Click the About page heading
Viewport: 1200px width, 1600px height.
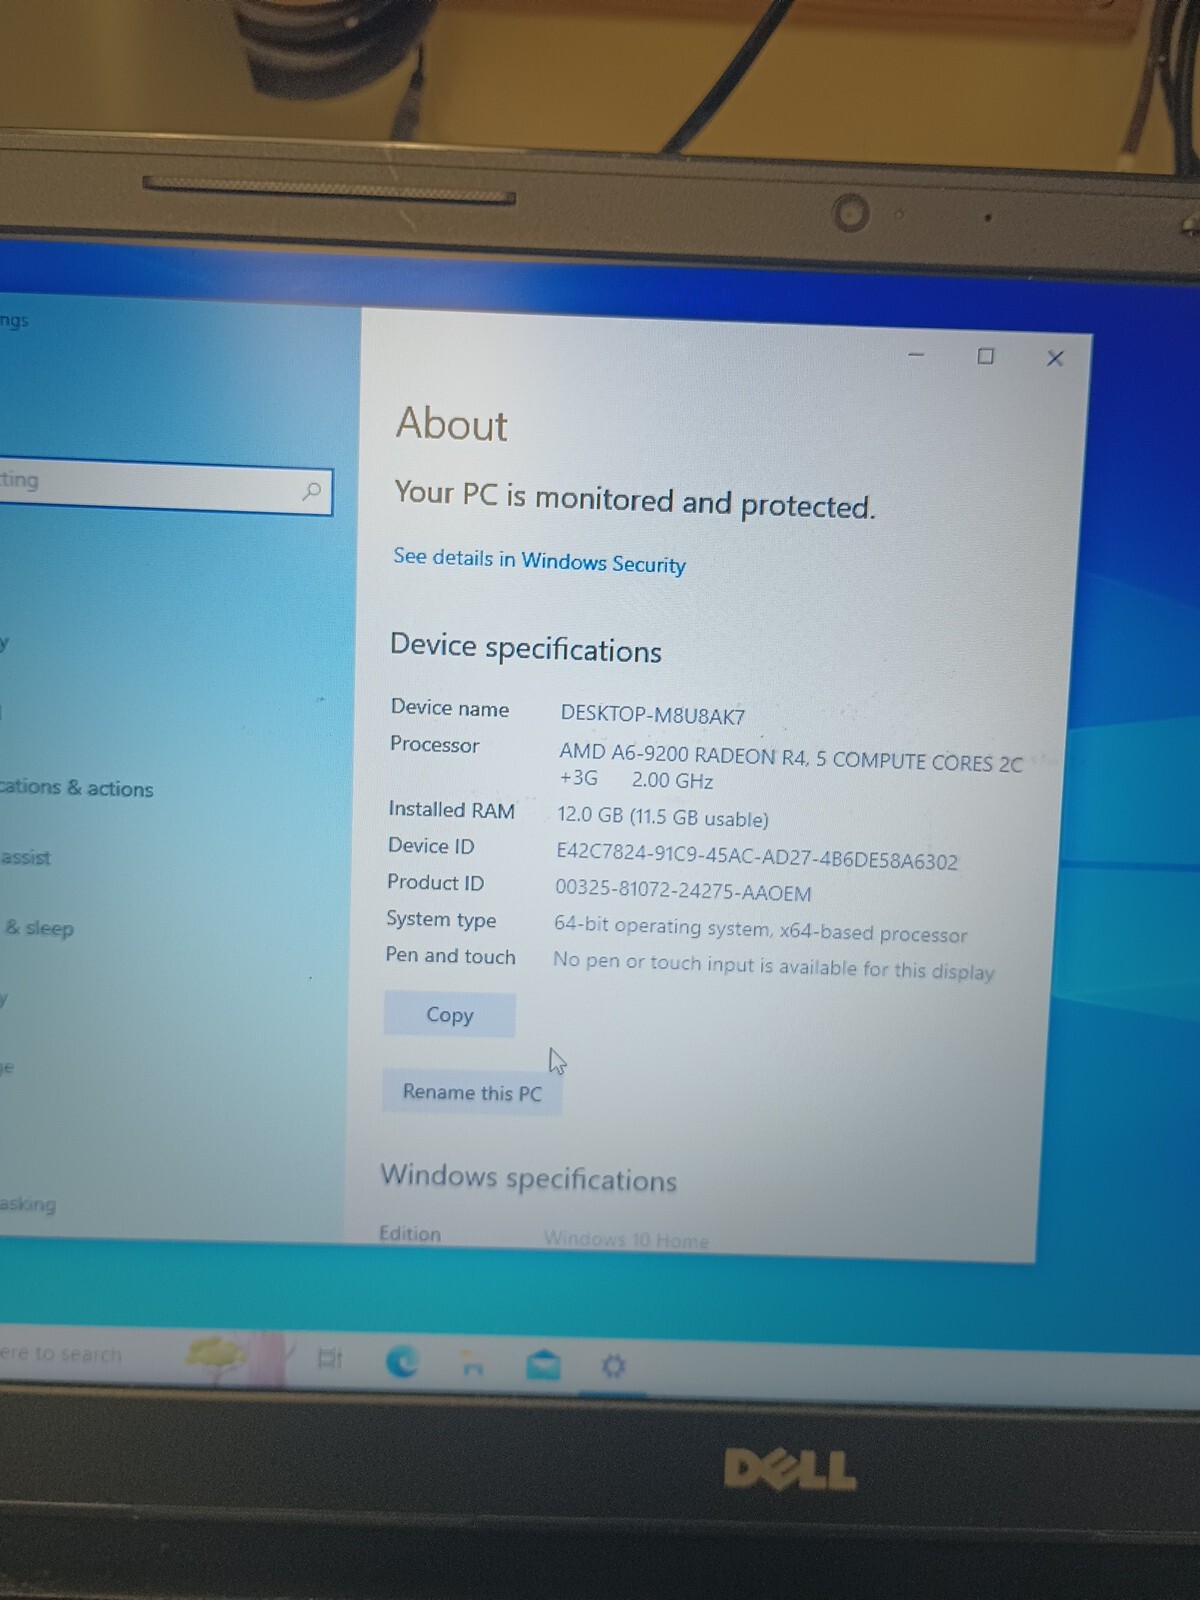[x=452, y=424]
